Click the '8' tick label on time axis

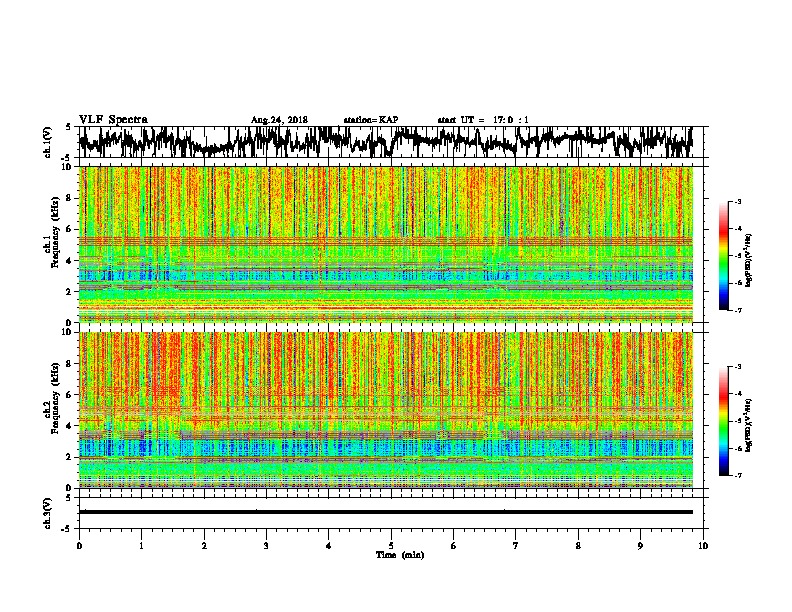coord(578,545)
